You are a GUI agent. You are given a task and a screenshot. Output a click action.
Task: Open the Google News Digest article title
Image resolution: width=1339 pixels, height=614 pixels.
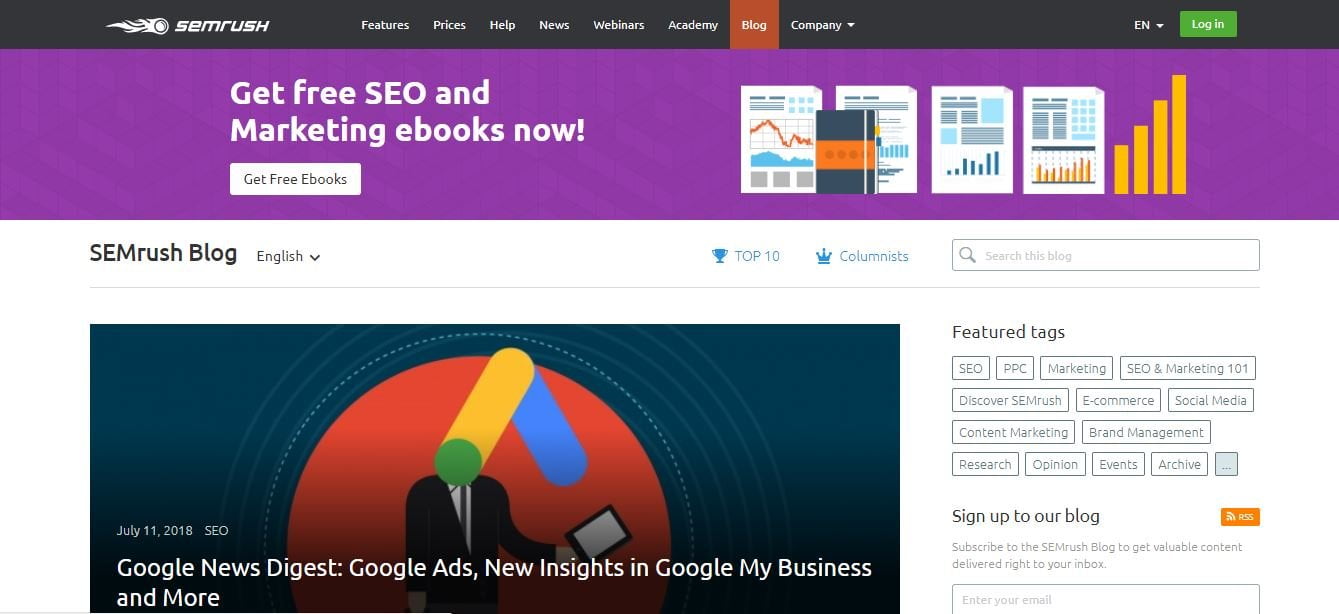pos(494,582)
